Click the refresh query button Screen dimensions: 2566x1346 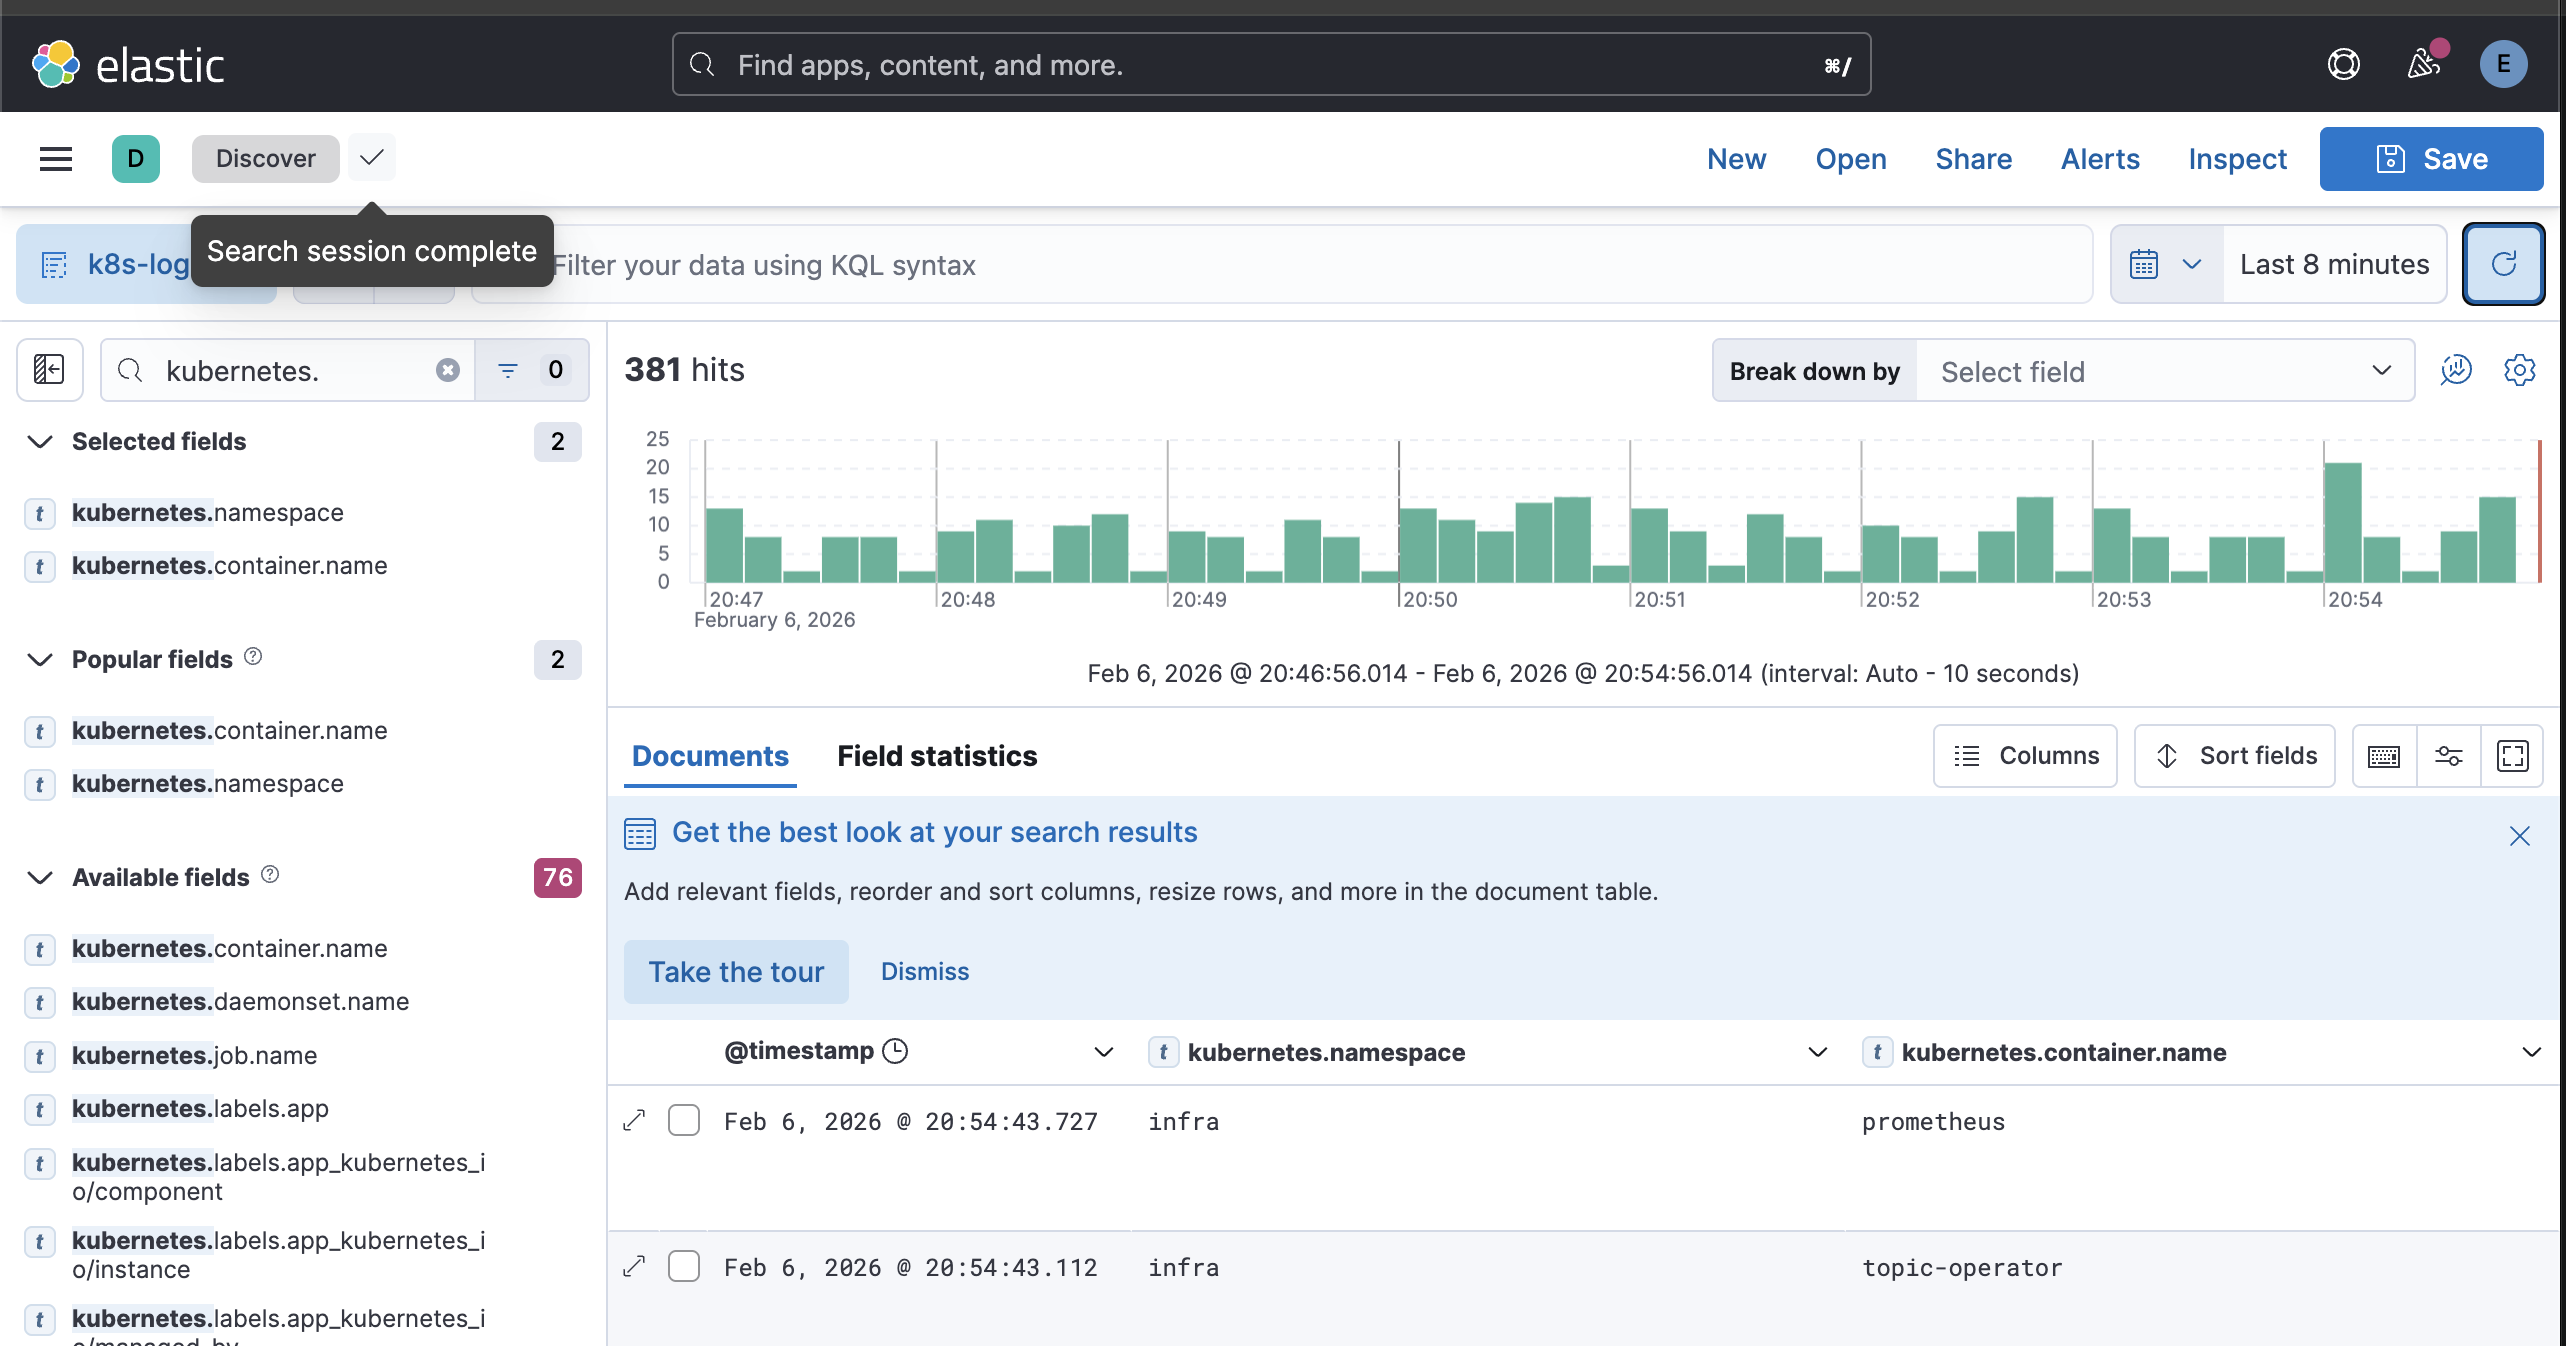click(x=2503, y=264)
